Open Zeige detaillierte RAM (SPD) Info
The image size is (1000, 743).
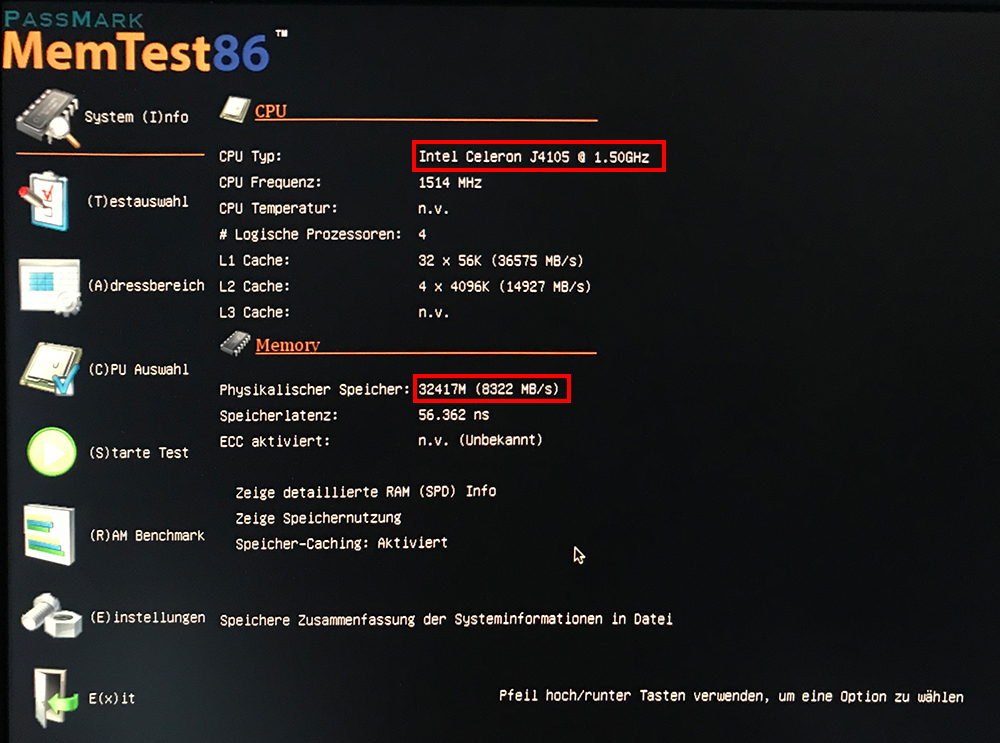(365, 492)
